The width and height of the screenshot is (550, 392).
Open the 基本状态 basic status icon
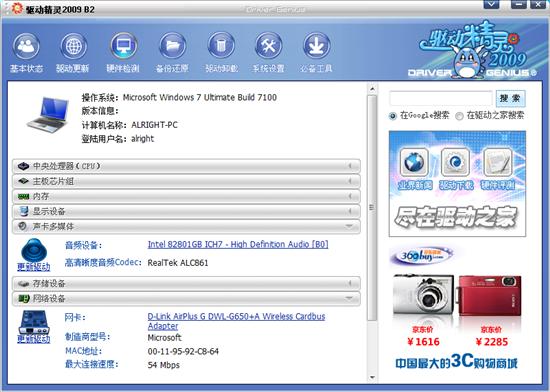tap(26, 46)
